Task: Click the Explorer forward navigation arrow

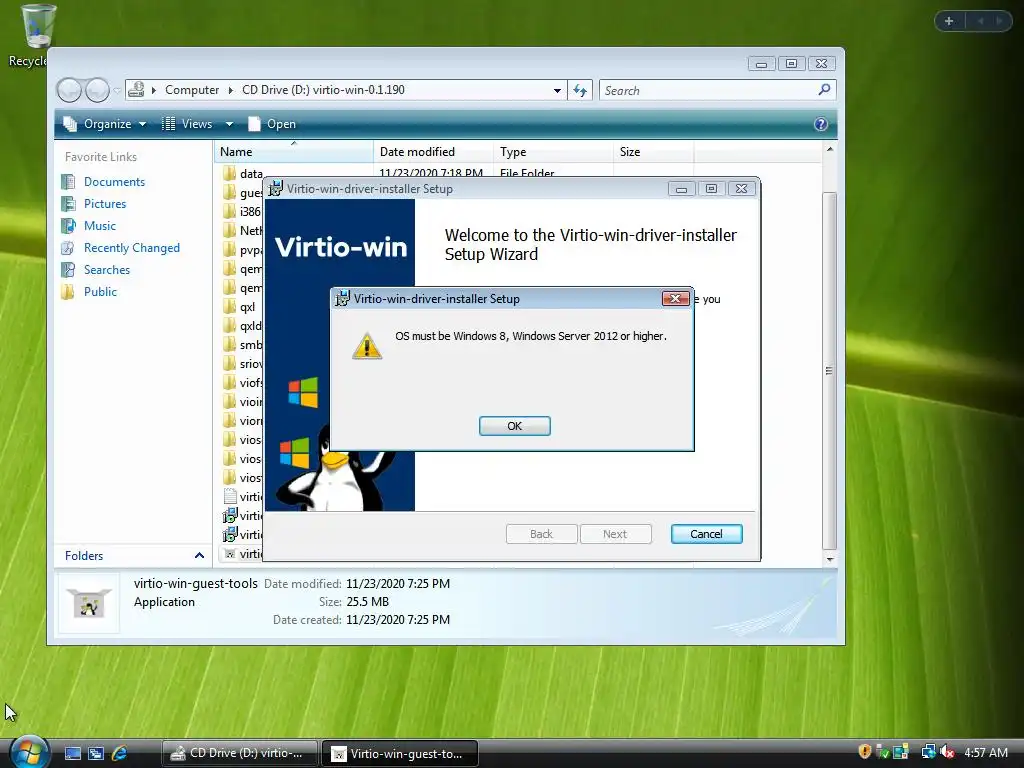Action: [97, 90]
